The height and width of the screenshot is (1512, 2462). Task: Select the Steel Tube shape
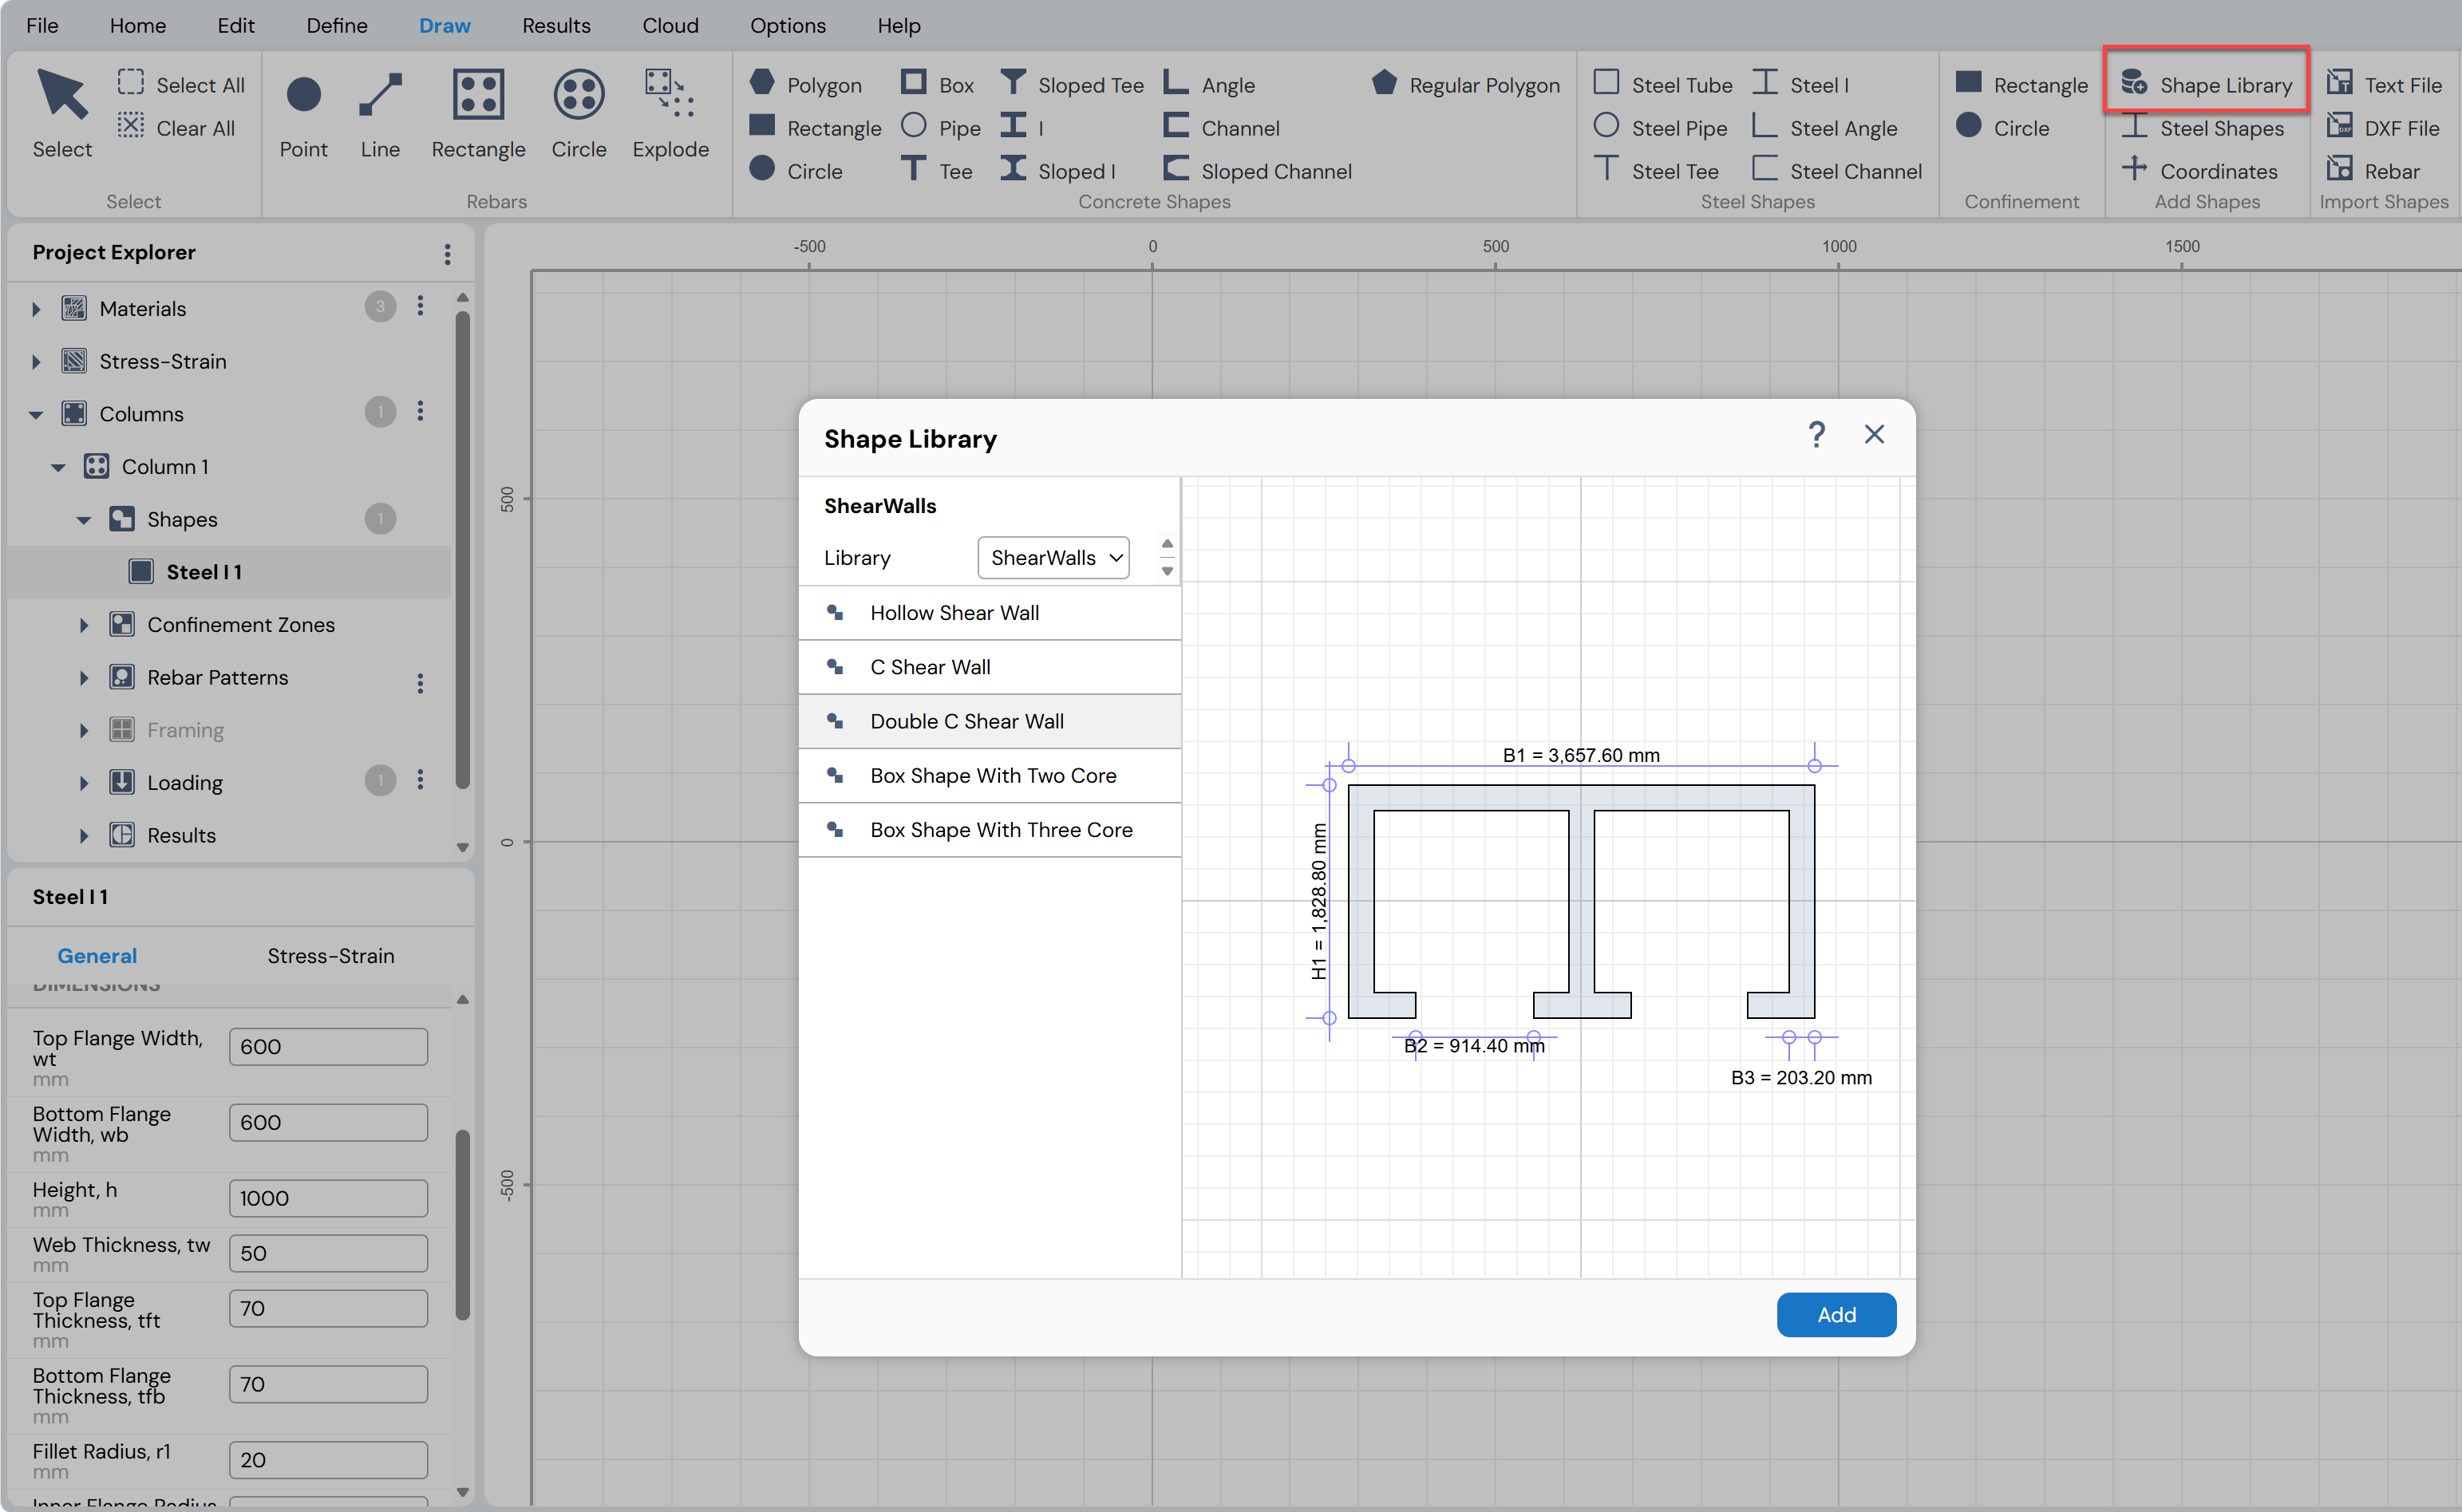pyautogui.click(x=1663, y=84)
